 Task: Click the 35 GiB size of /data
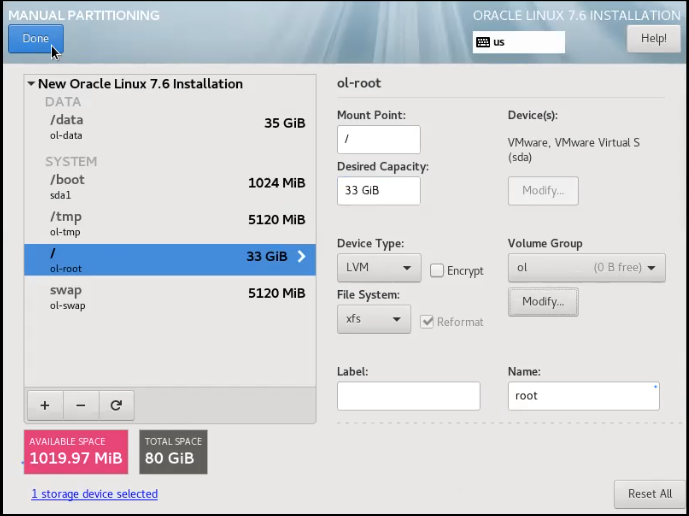(x=285, y=123)
